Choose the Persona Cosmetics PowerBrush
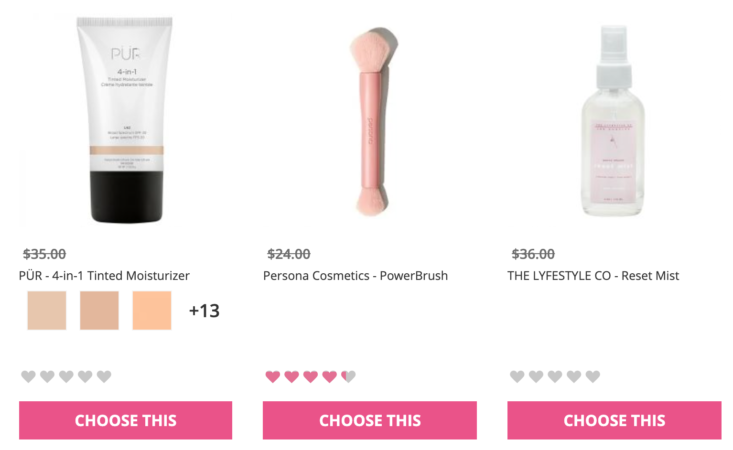Viewport: 733px width, 450px height. [x=370, y=420]
